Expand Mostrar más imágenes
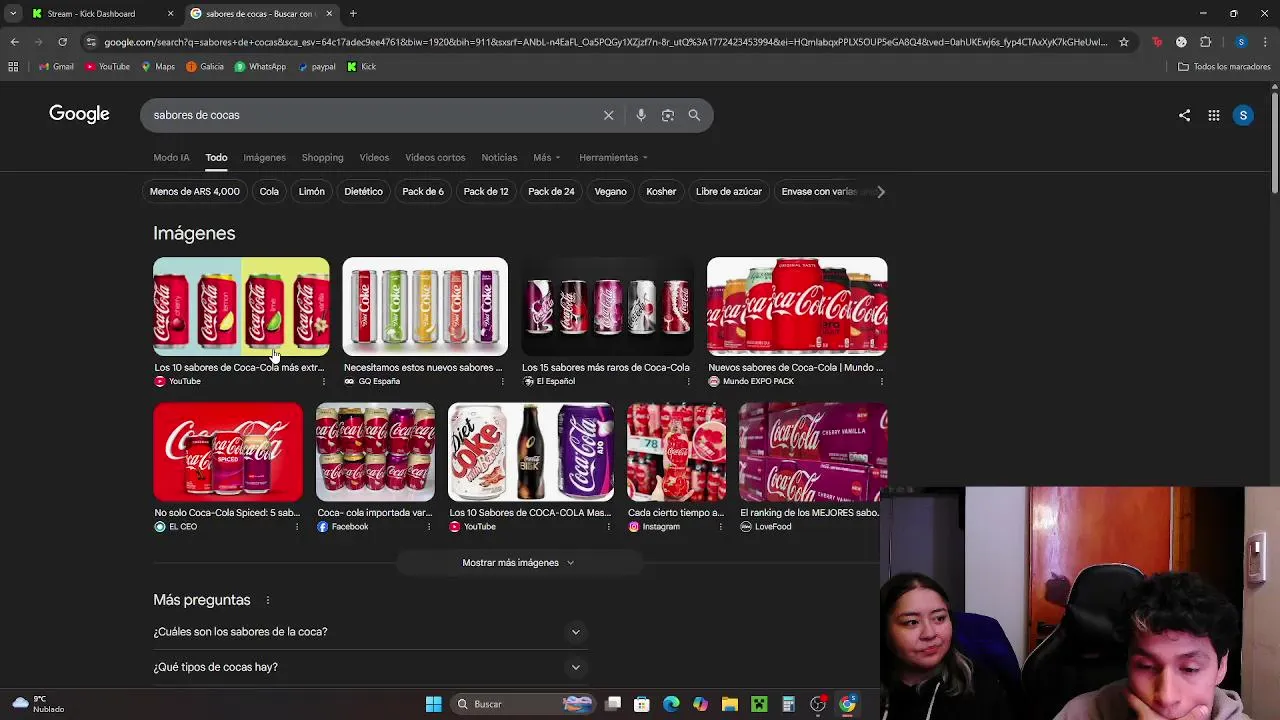This screenshot has height=720, width=1280. coord(518,563)
